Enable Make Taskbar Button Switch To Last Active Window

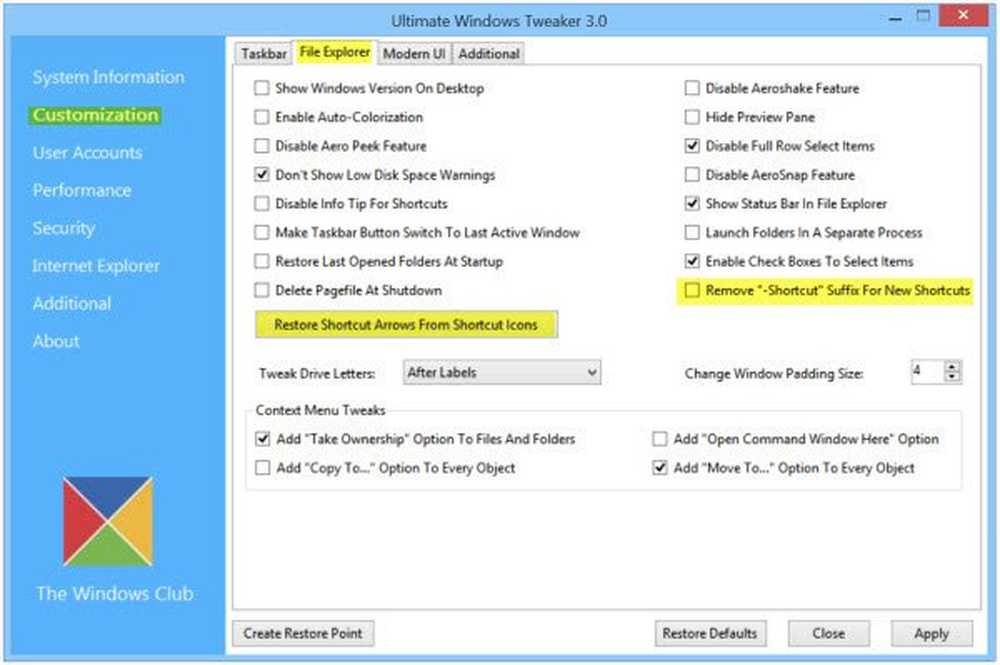[261, 232]
